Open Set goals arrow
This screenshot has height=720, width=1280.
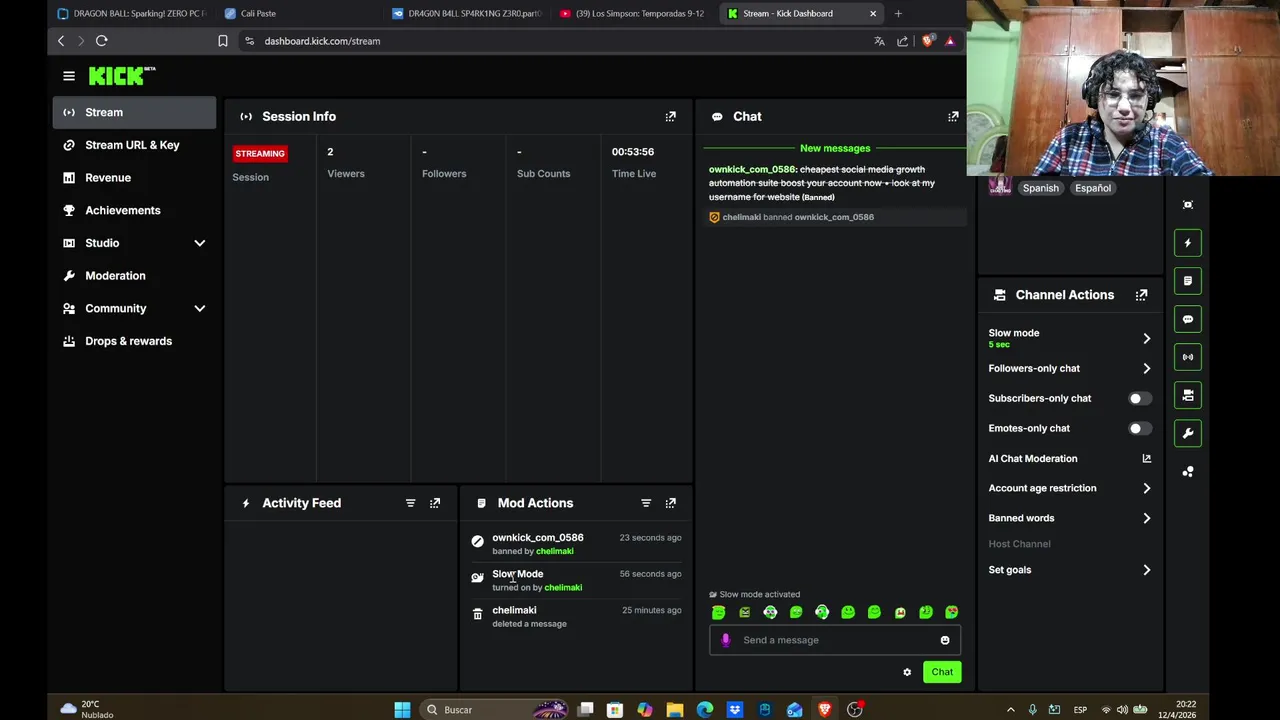coord(1146,570)
